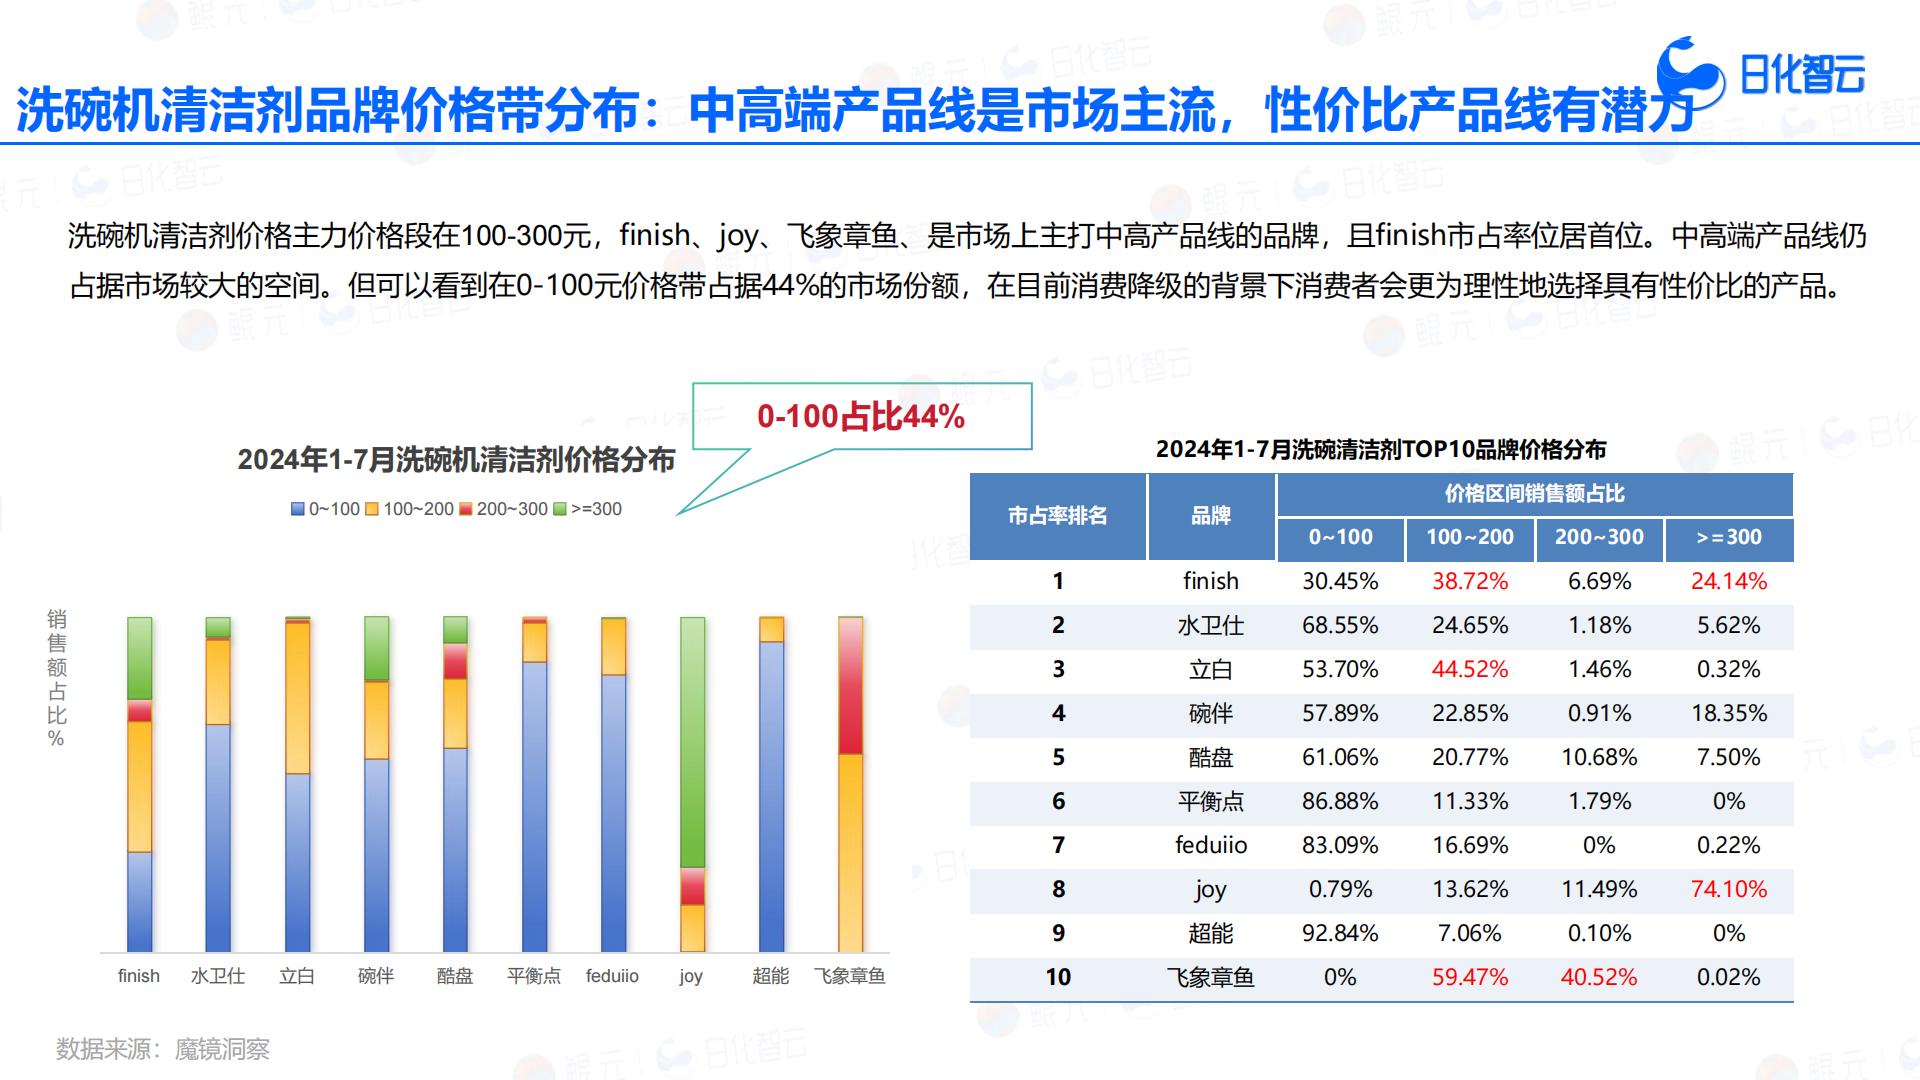Viewport: 1920px width, 1080px height.
Task: Select the finish row in the TOP10 table
Action: point(1380,581)
